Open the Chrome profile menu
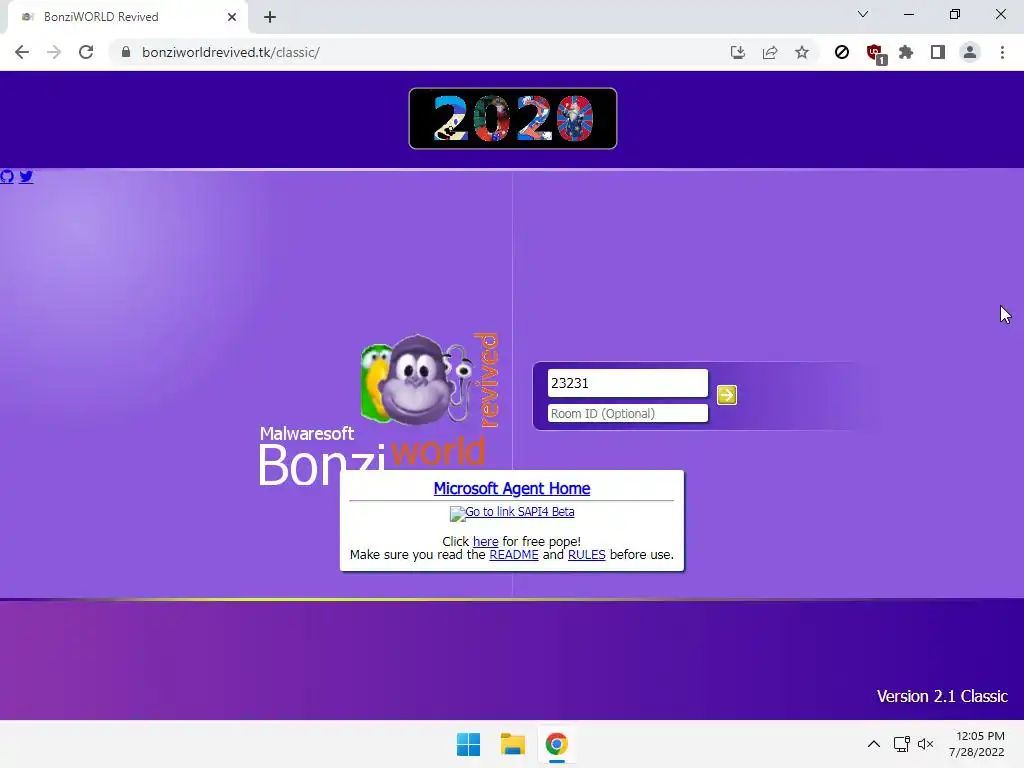Viewport: 1024px width, 768px height. [x=970, y=52]
